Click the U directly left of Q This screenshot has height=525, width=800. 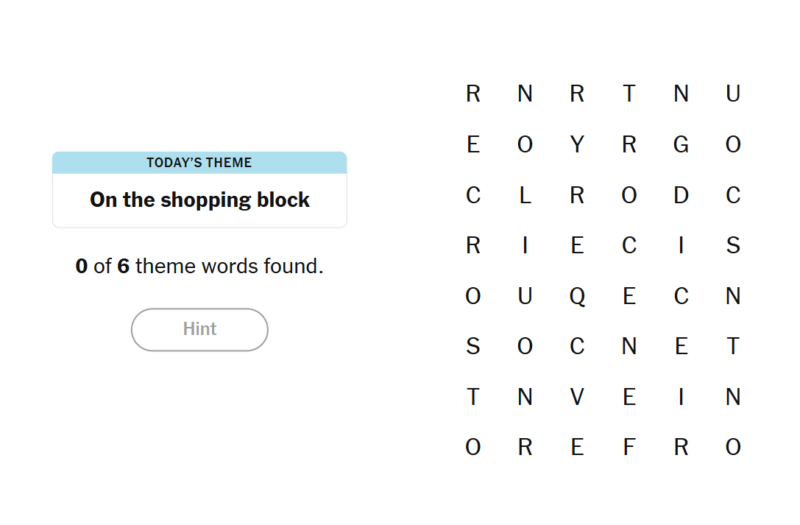pos(525,296)
